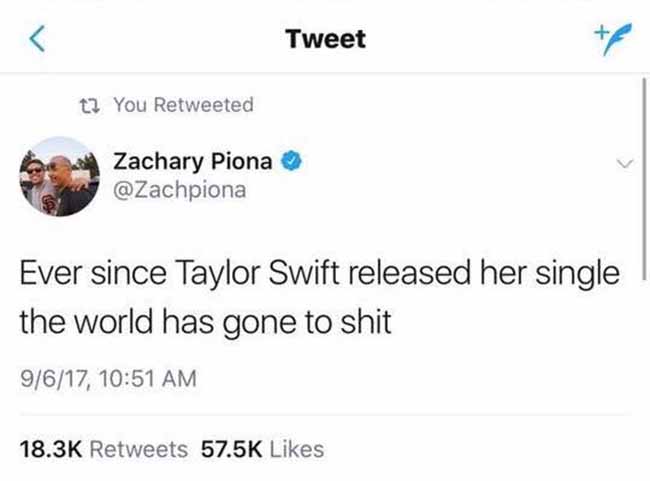650x481 pixels.
Task: Select the 10:51 AM time
Action: (148, 379)
